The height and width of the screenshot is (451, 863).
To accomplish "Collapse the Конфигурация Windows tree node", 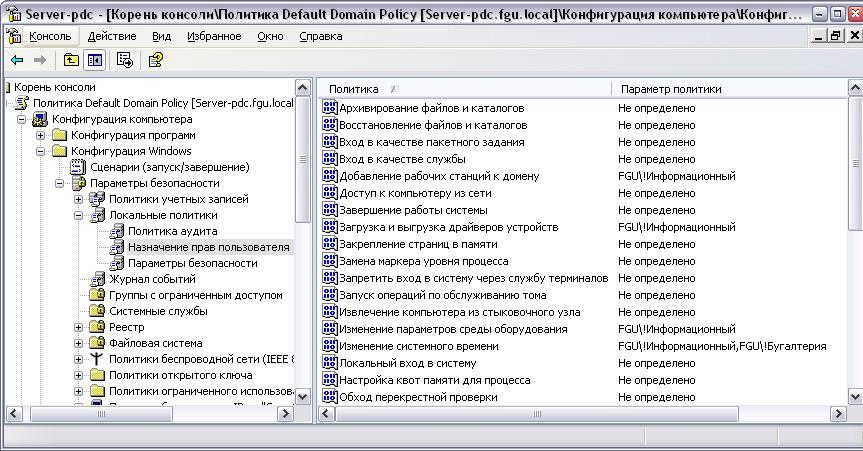I will [42, 151].
